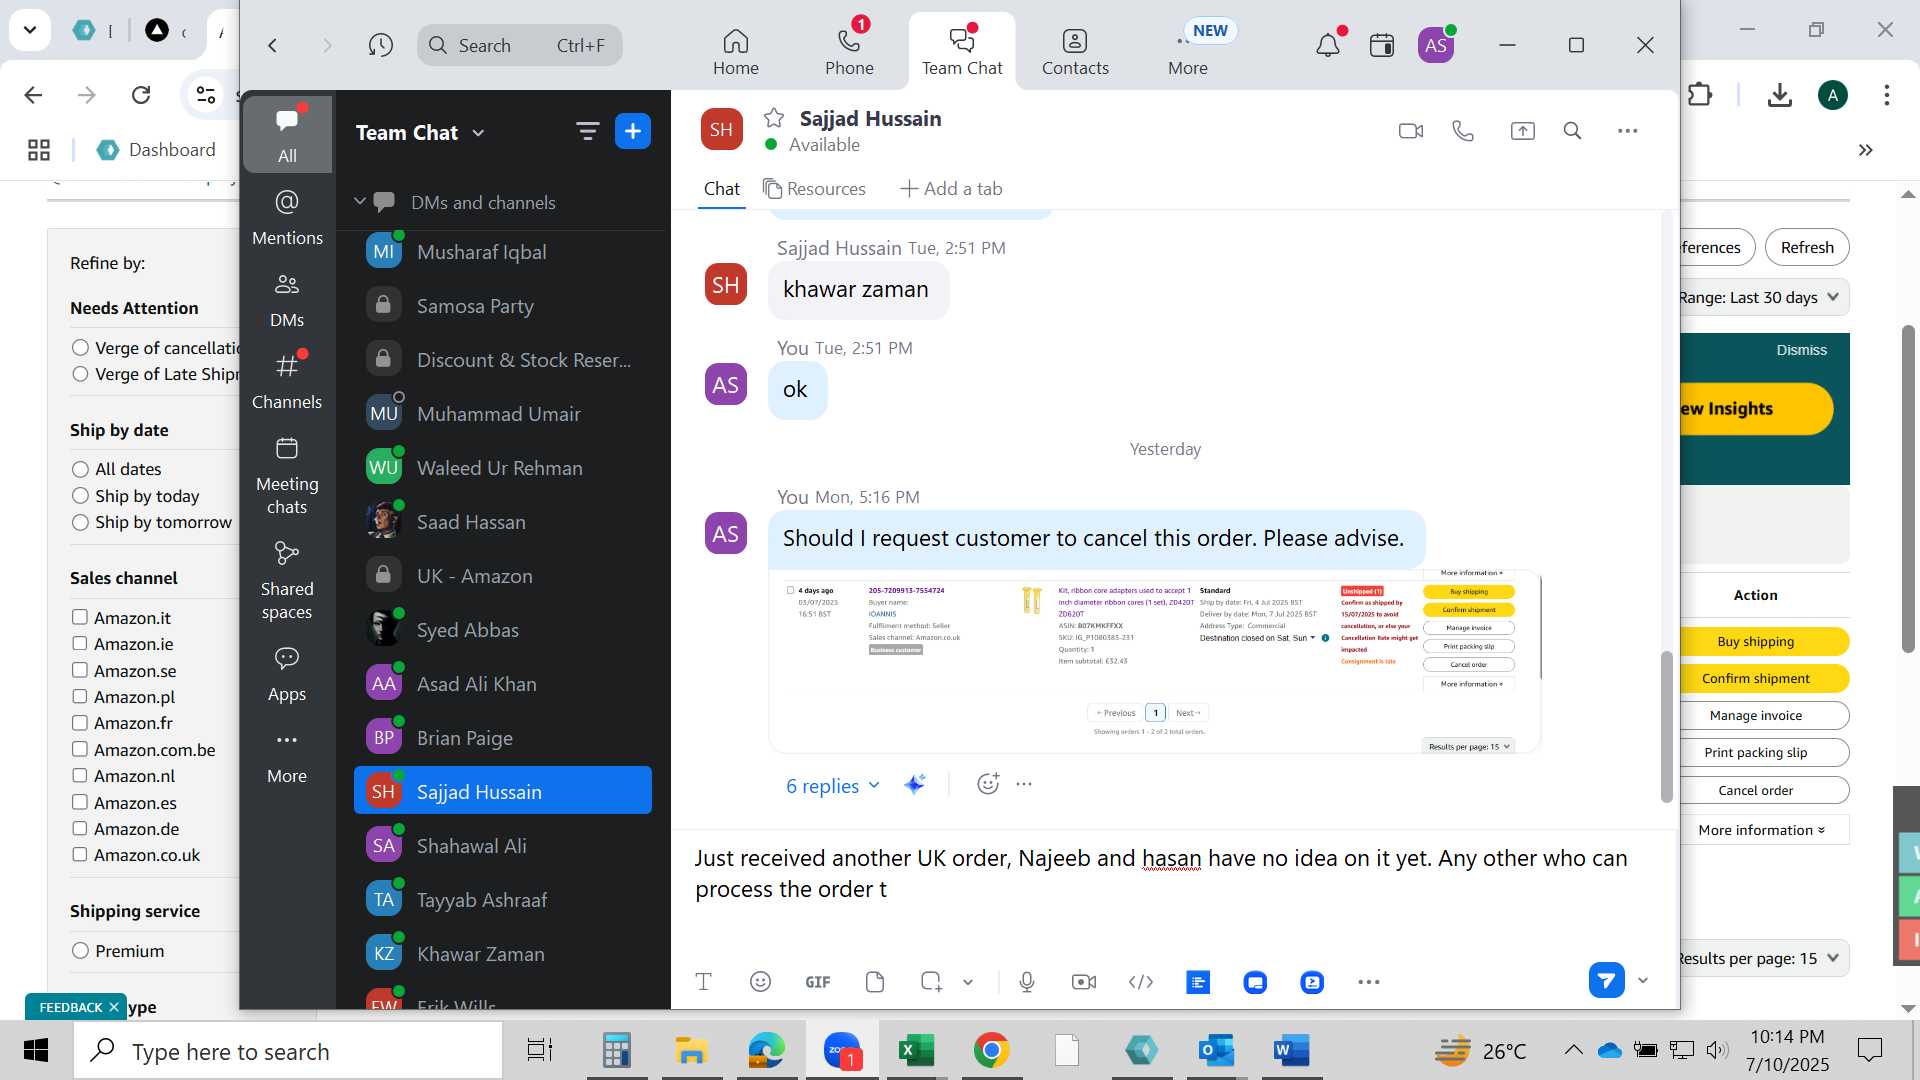1920x1080 pixels.
Task: Click the Zoom chat search field
Action: click(x=519, y=45)
